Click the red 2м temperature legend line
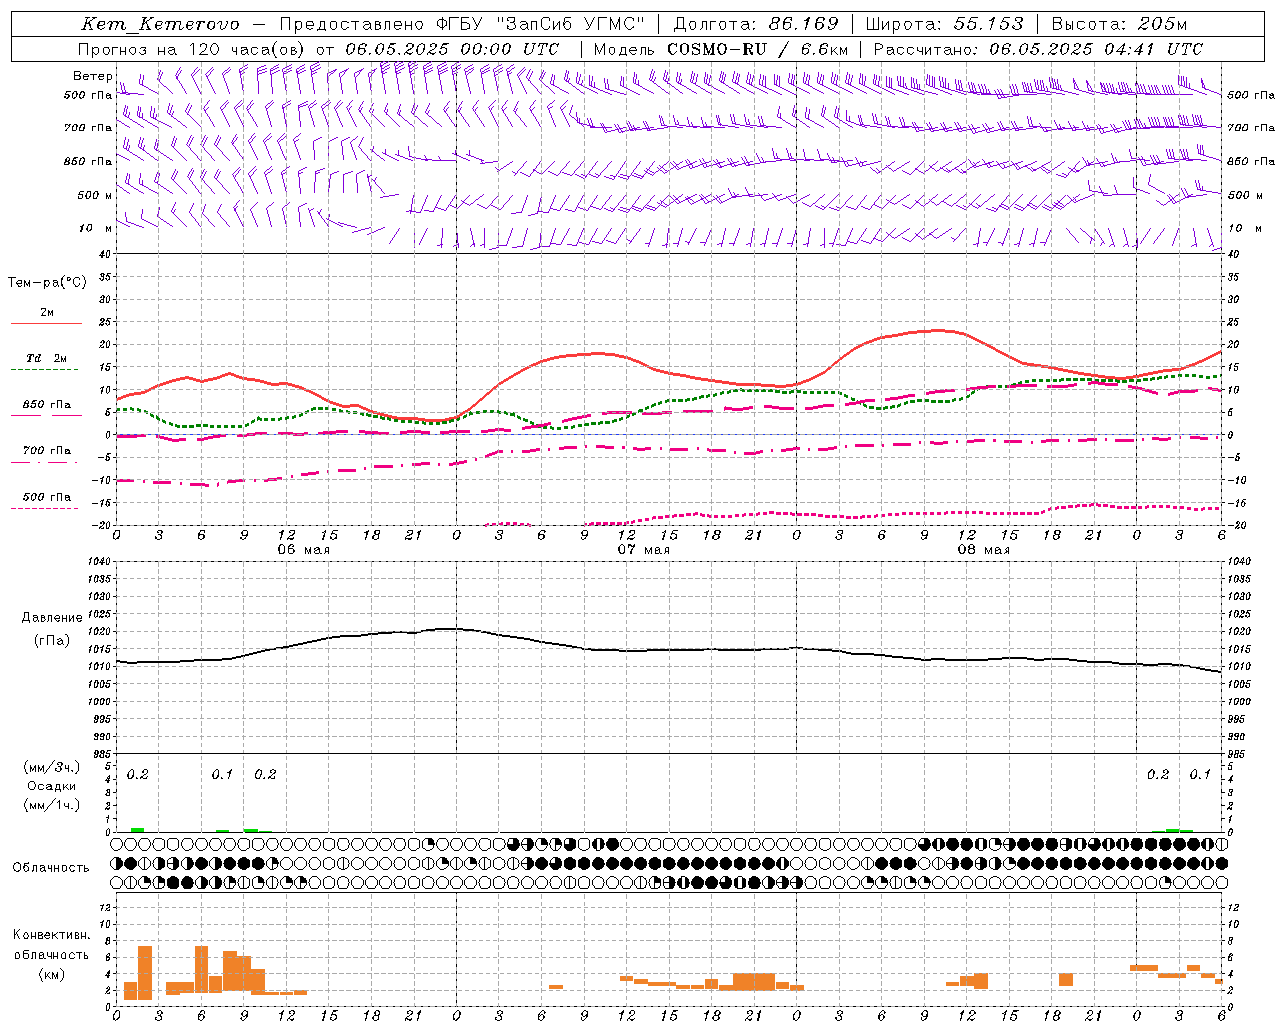This screenshot has width=1280, height=1024. coord(46,323)
